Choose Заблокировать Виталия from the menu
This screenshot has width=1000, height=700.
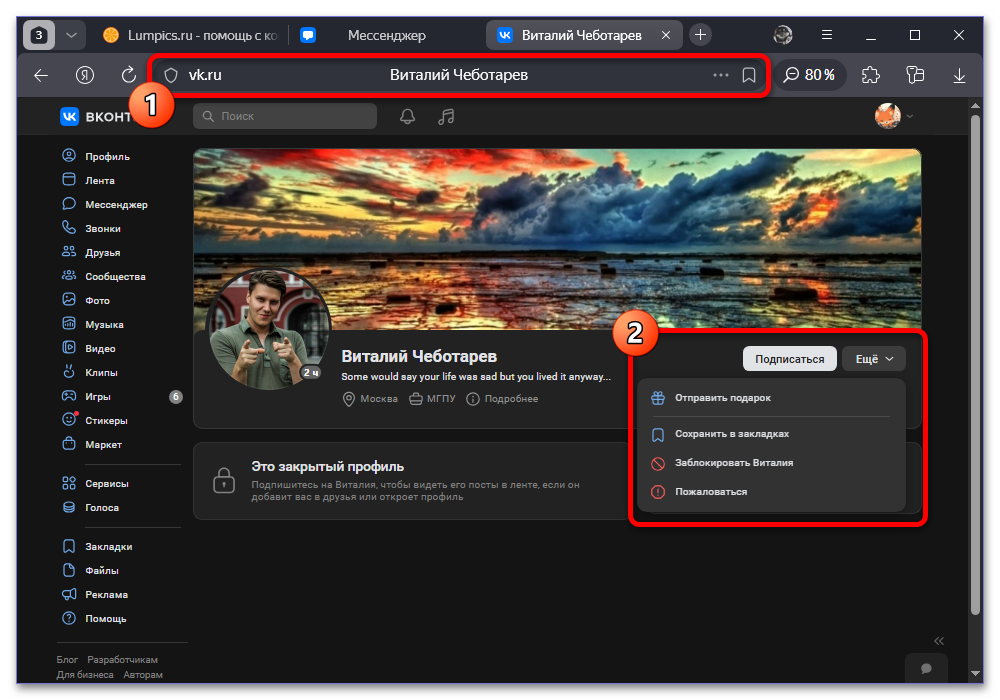point(771,463)
